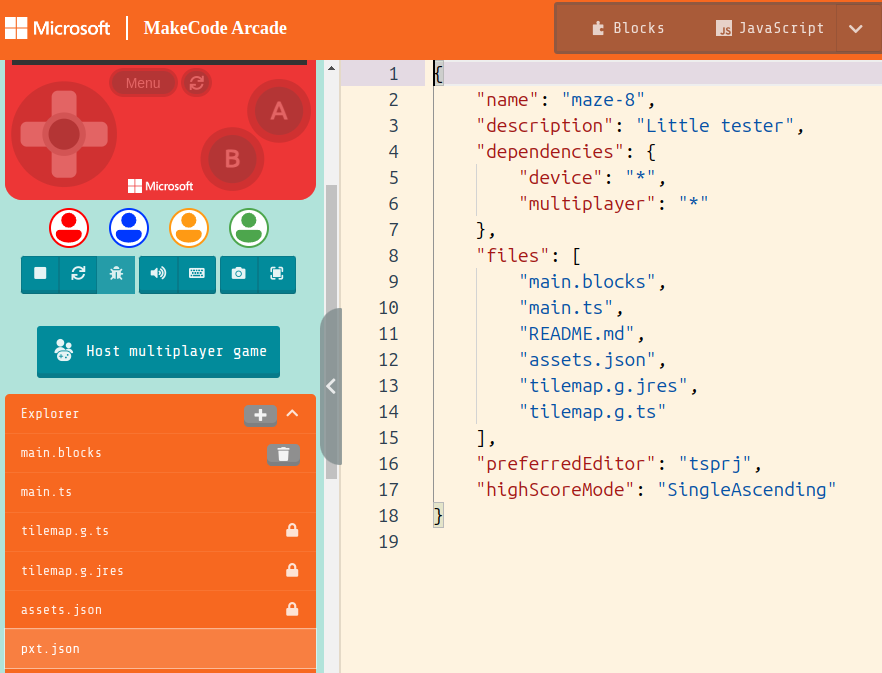Click the Microsoft logo in header
The image size is (882, 673).
coord(57,28)
